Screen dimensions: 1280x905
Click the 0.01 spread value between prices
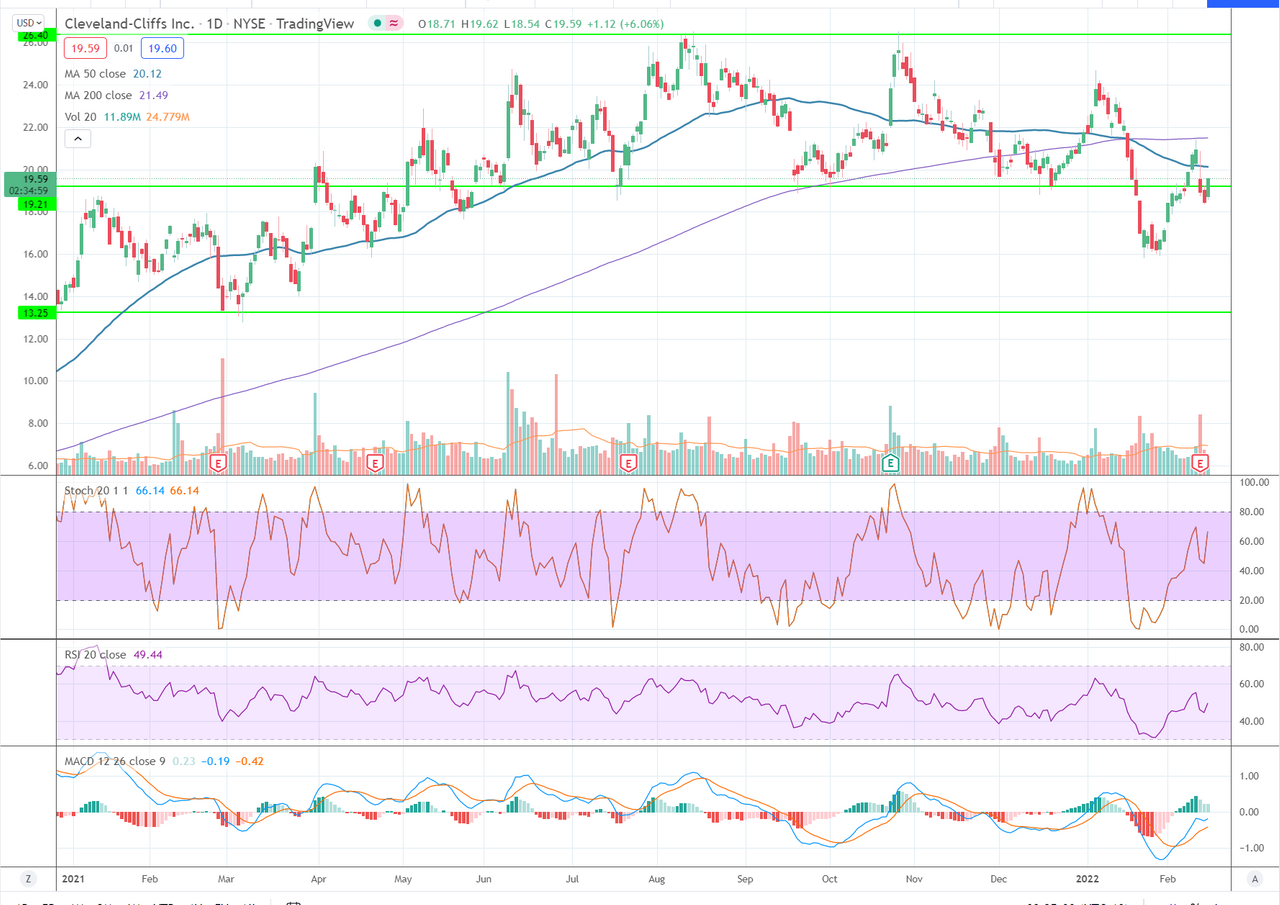point(122,47)
